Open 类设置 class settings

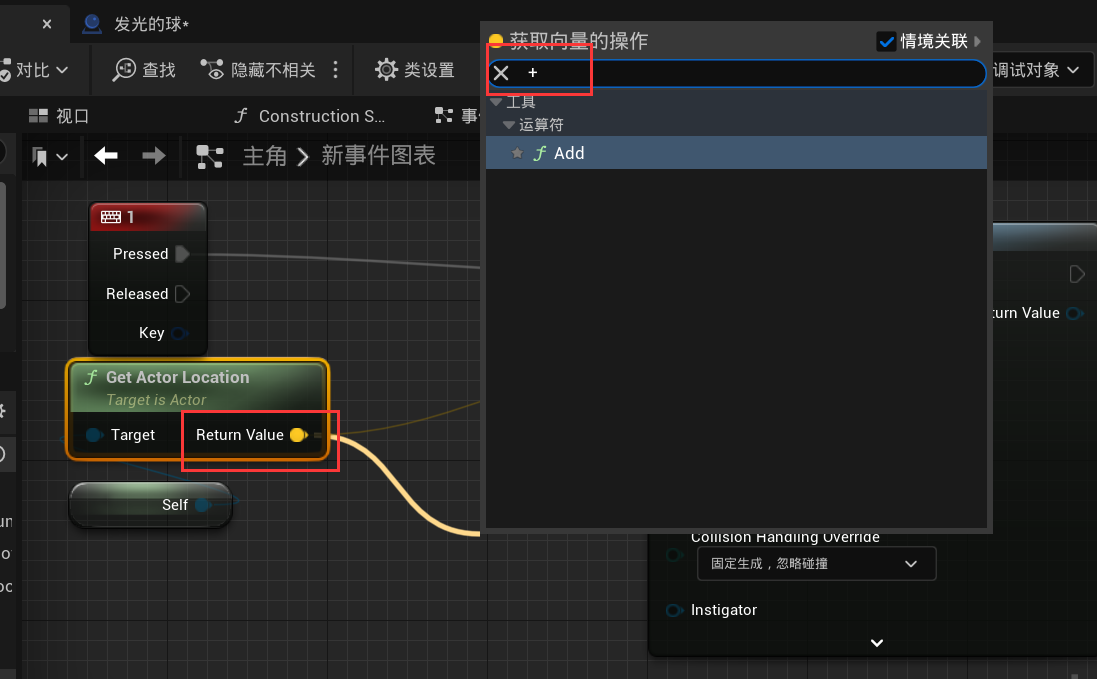pyautogui.click(x=415, y=70)
